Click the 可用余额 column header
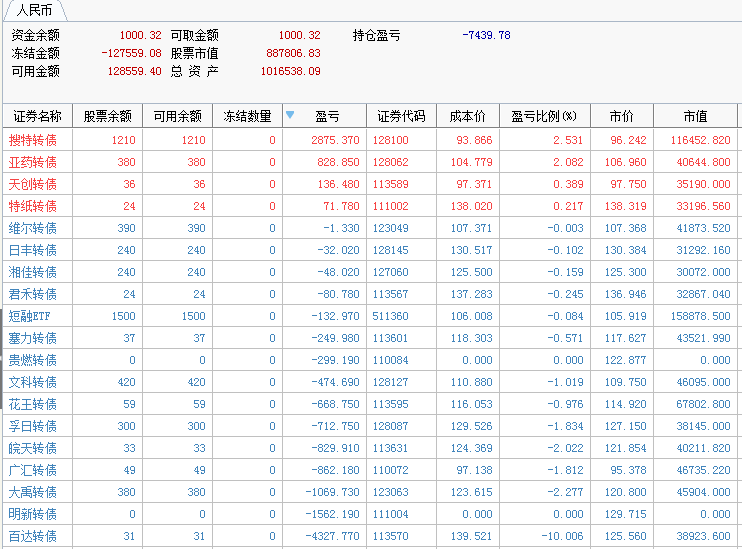Screen dimensions: 742x549 [177, 116]
